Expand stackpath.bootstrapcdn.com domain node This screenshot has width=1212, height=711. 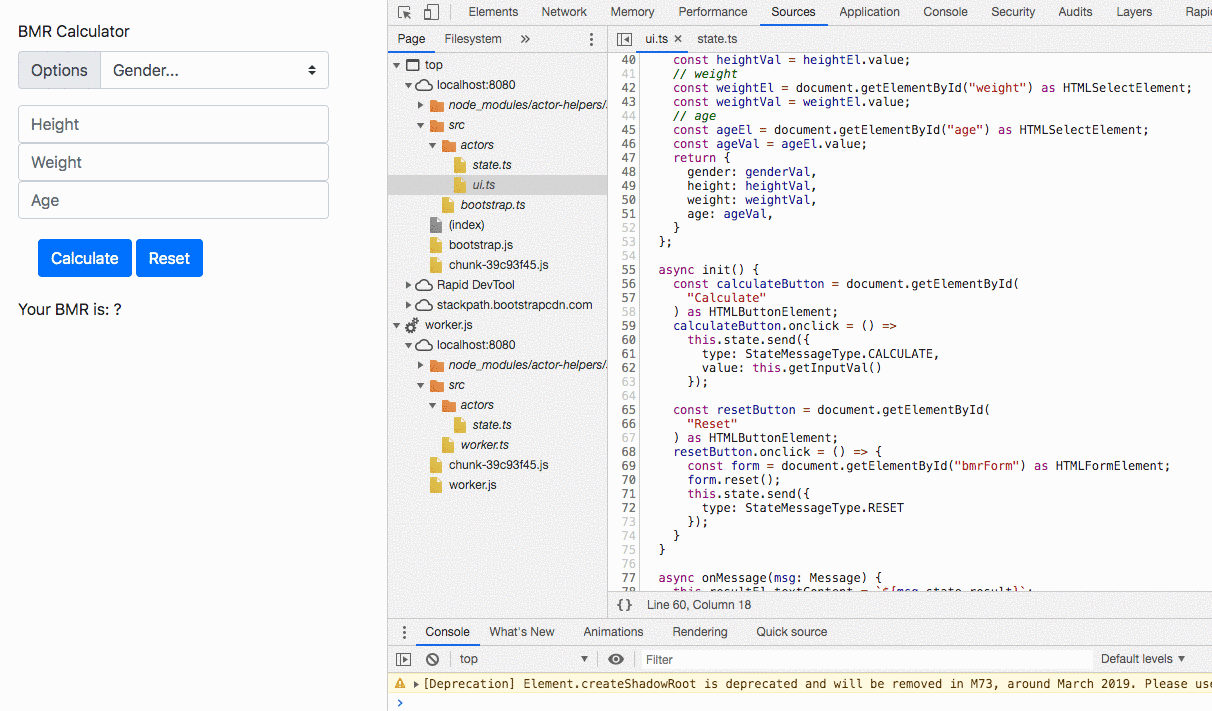point(409,305)
